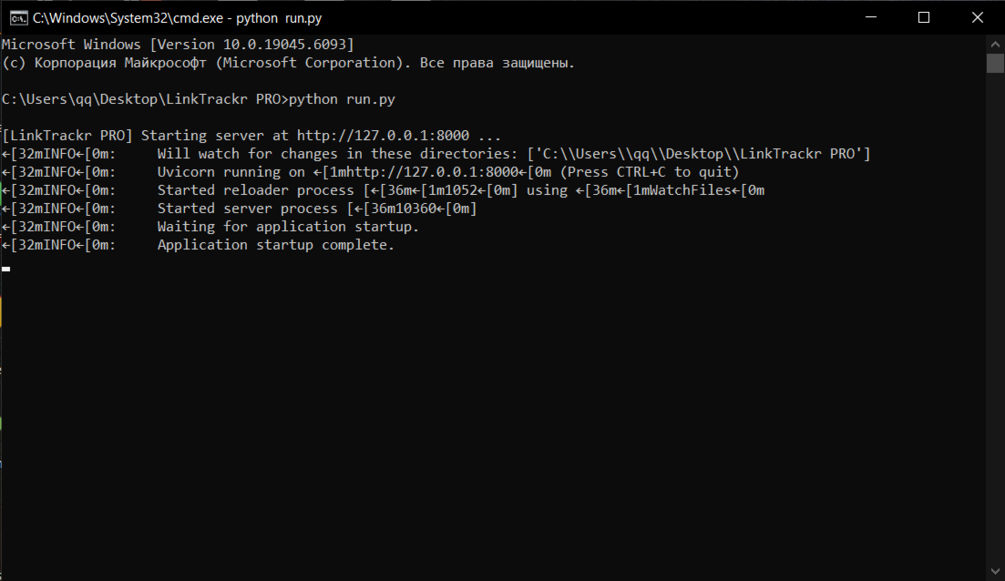
Task: Click the vertical scrollbar thumb
Action: [x=995, y=63]
